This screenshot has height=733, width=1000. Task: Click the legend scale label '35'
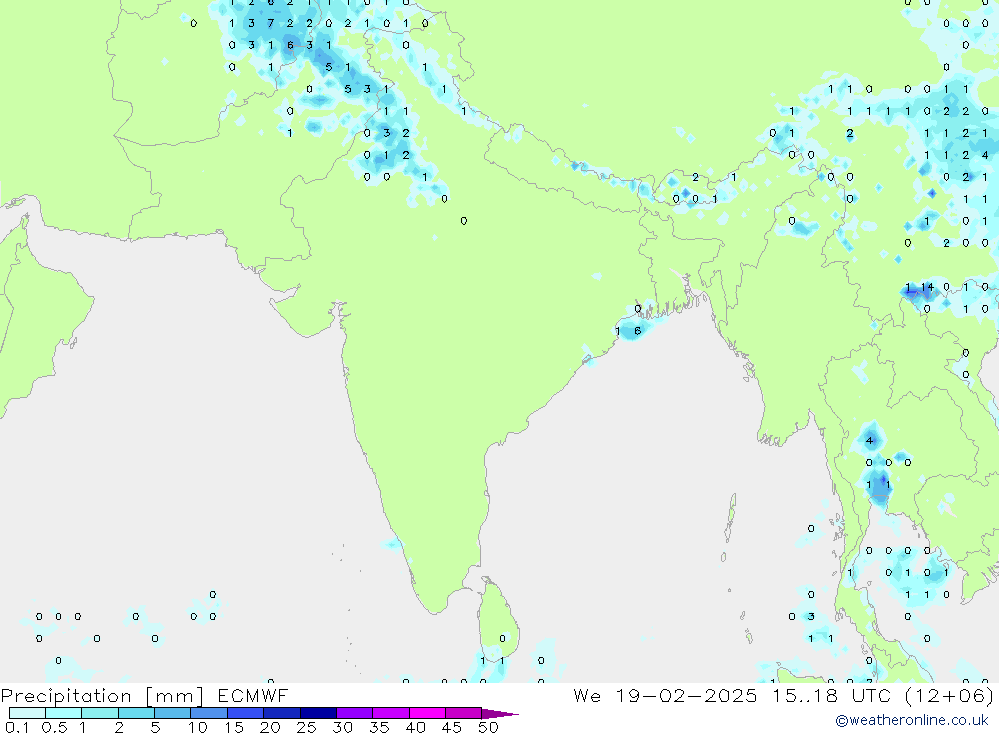click(379, 727)
